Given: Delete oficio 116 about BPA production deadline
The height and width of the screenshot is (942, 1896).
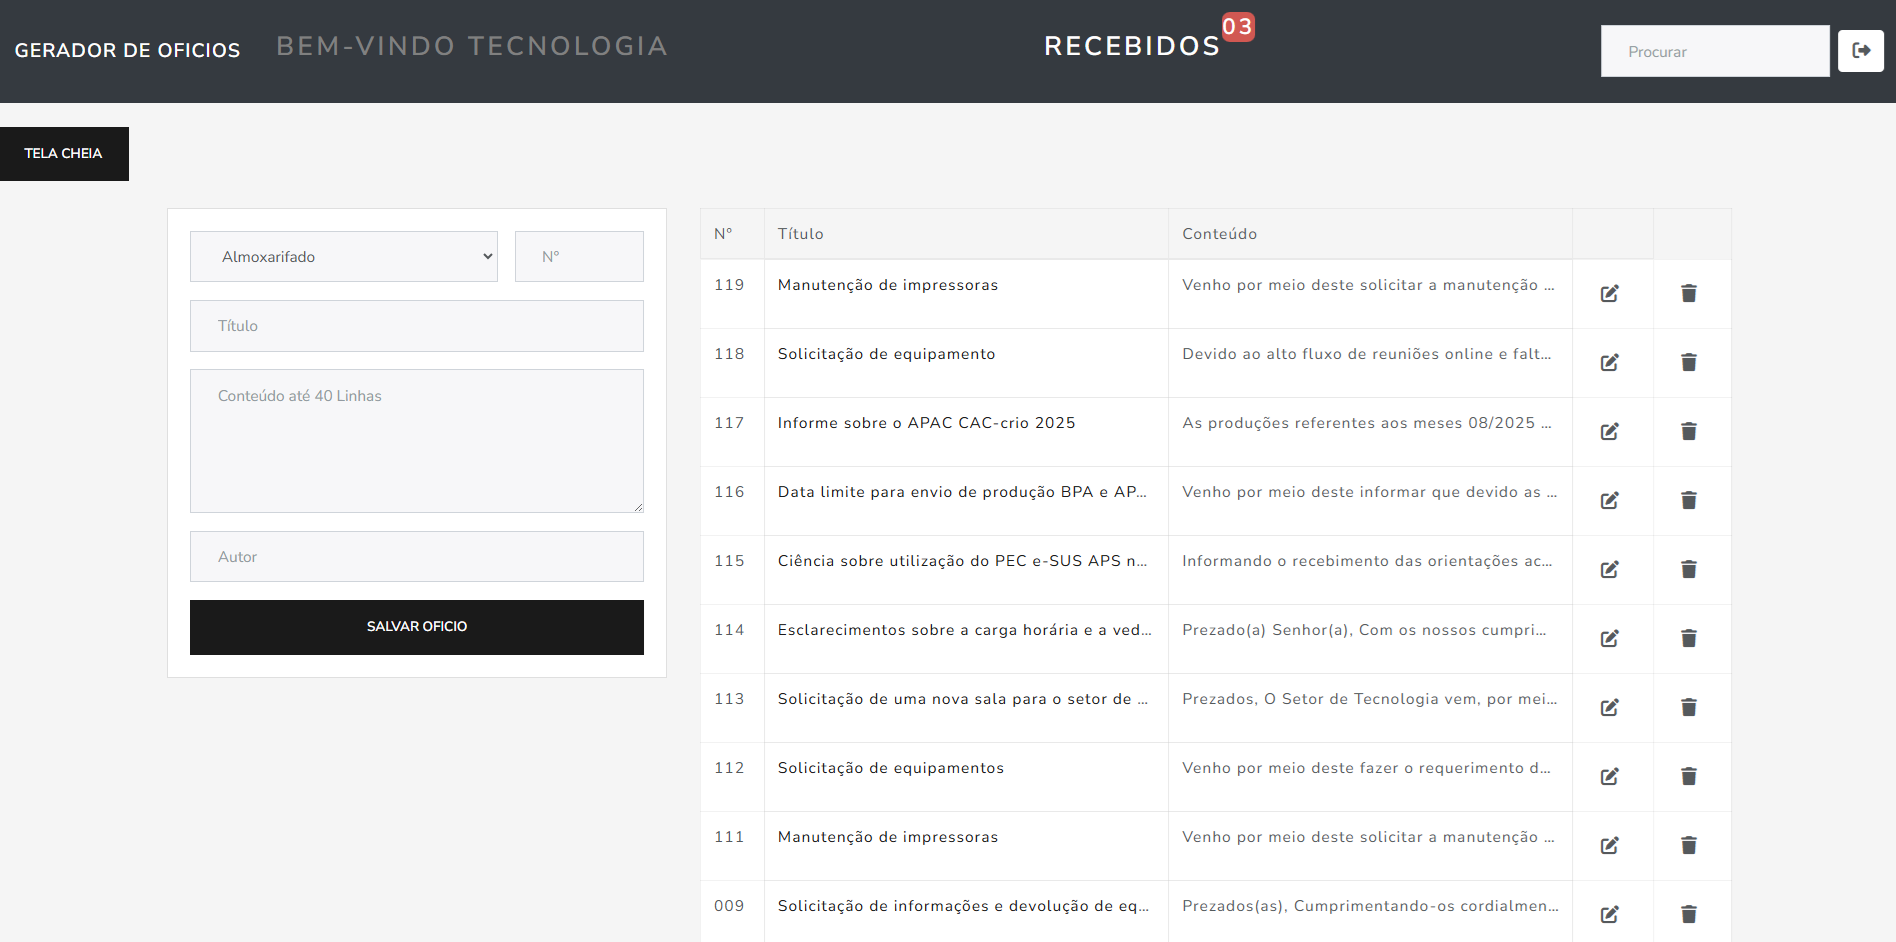Looking at the screenshot, I should click(x=1688, y=500).
